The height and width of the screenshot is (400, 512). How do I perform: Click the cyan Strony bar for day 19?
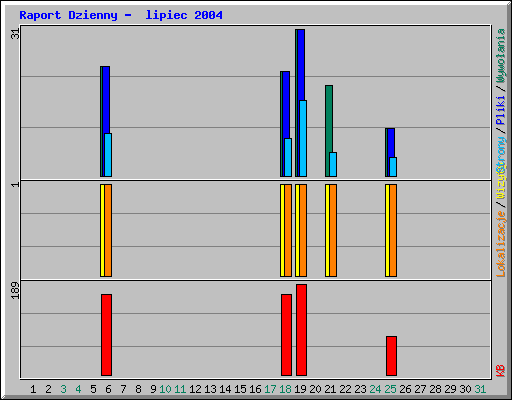click(x=303, y=138)
